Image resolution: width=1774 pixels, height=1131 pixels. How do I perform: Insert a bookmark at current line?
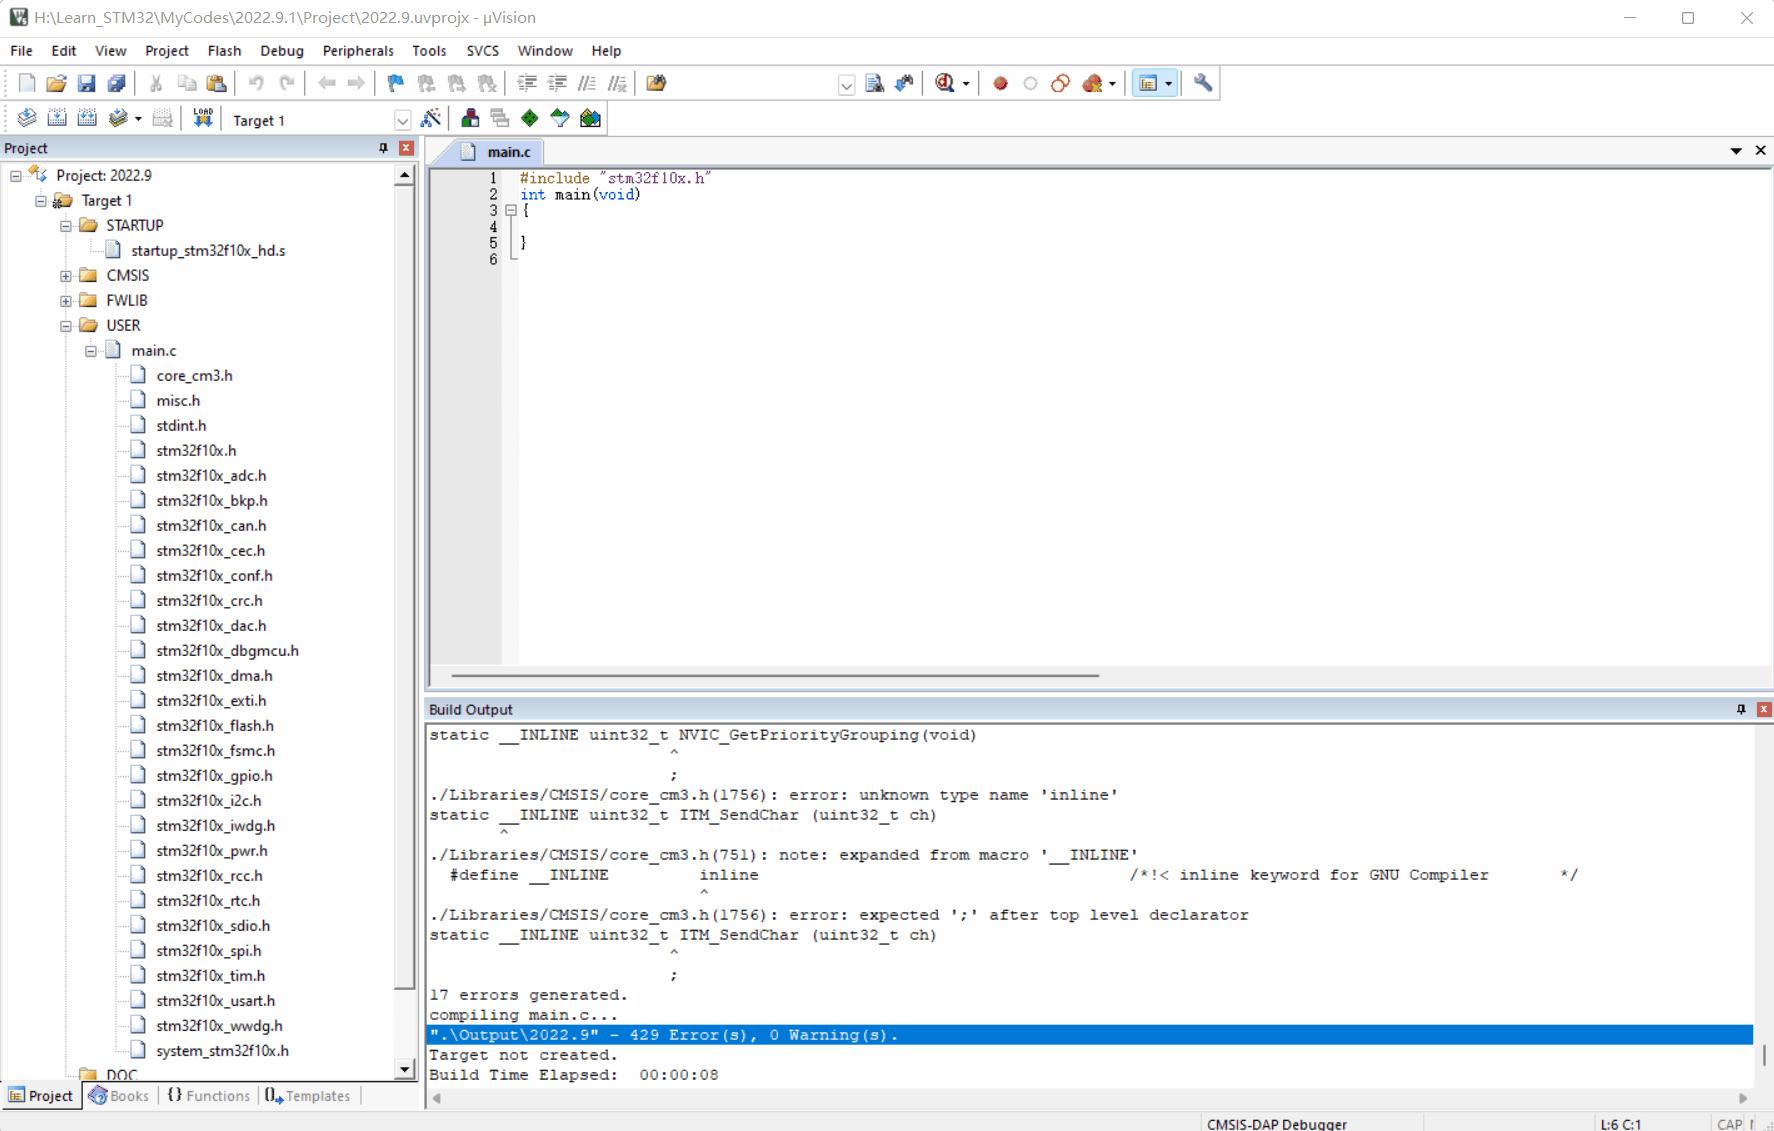tap(393, 83)
